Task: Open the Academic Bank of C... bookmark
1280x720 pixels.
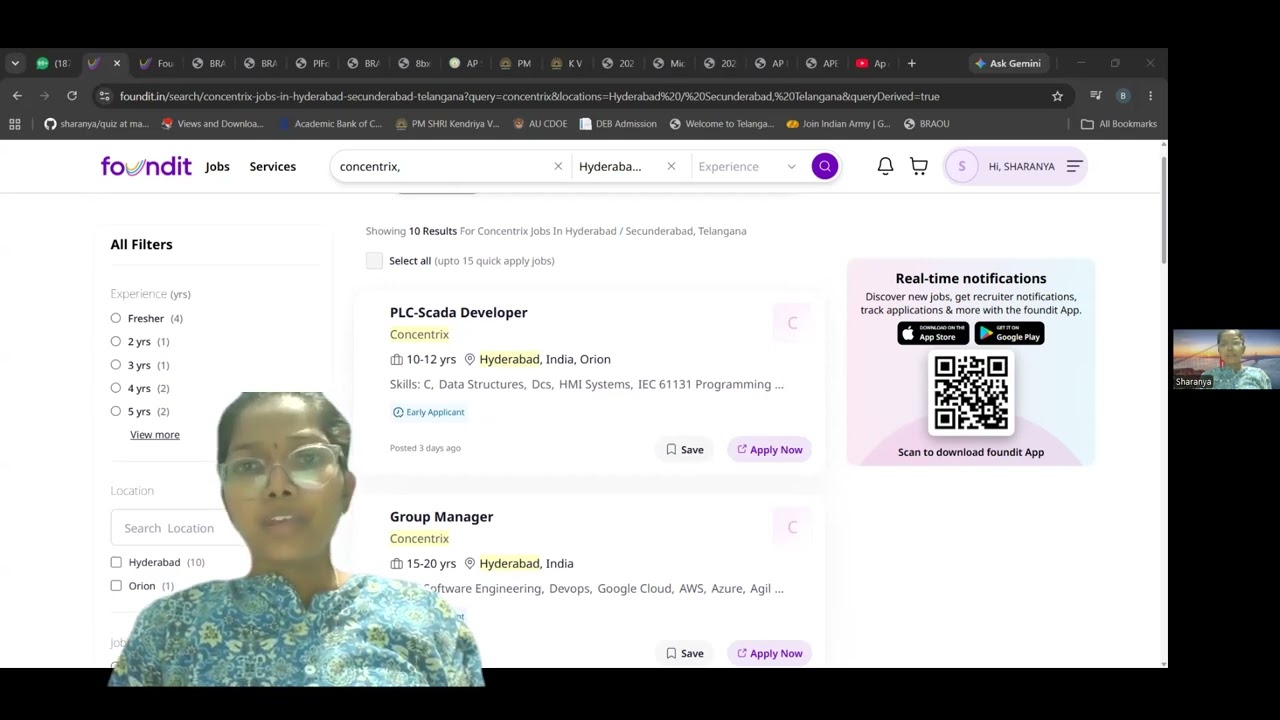Action: coord(331,124)
